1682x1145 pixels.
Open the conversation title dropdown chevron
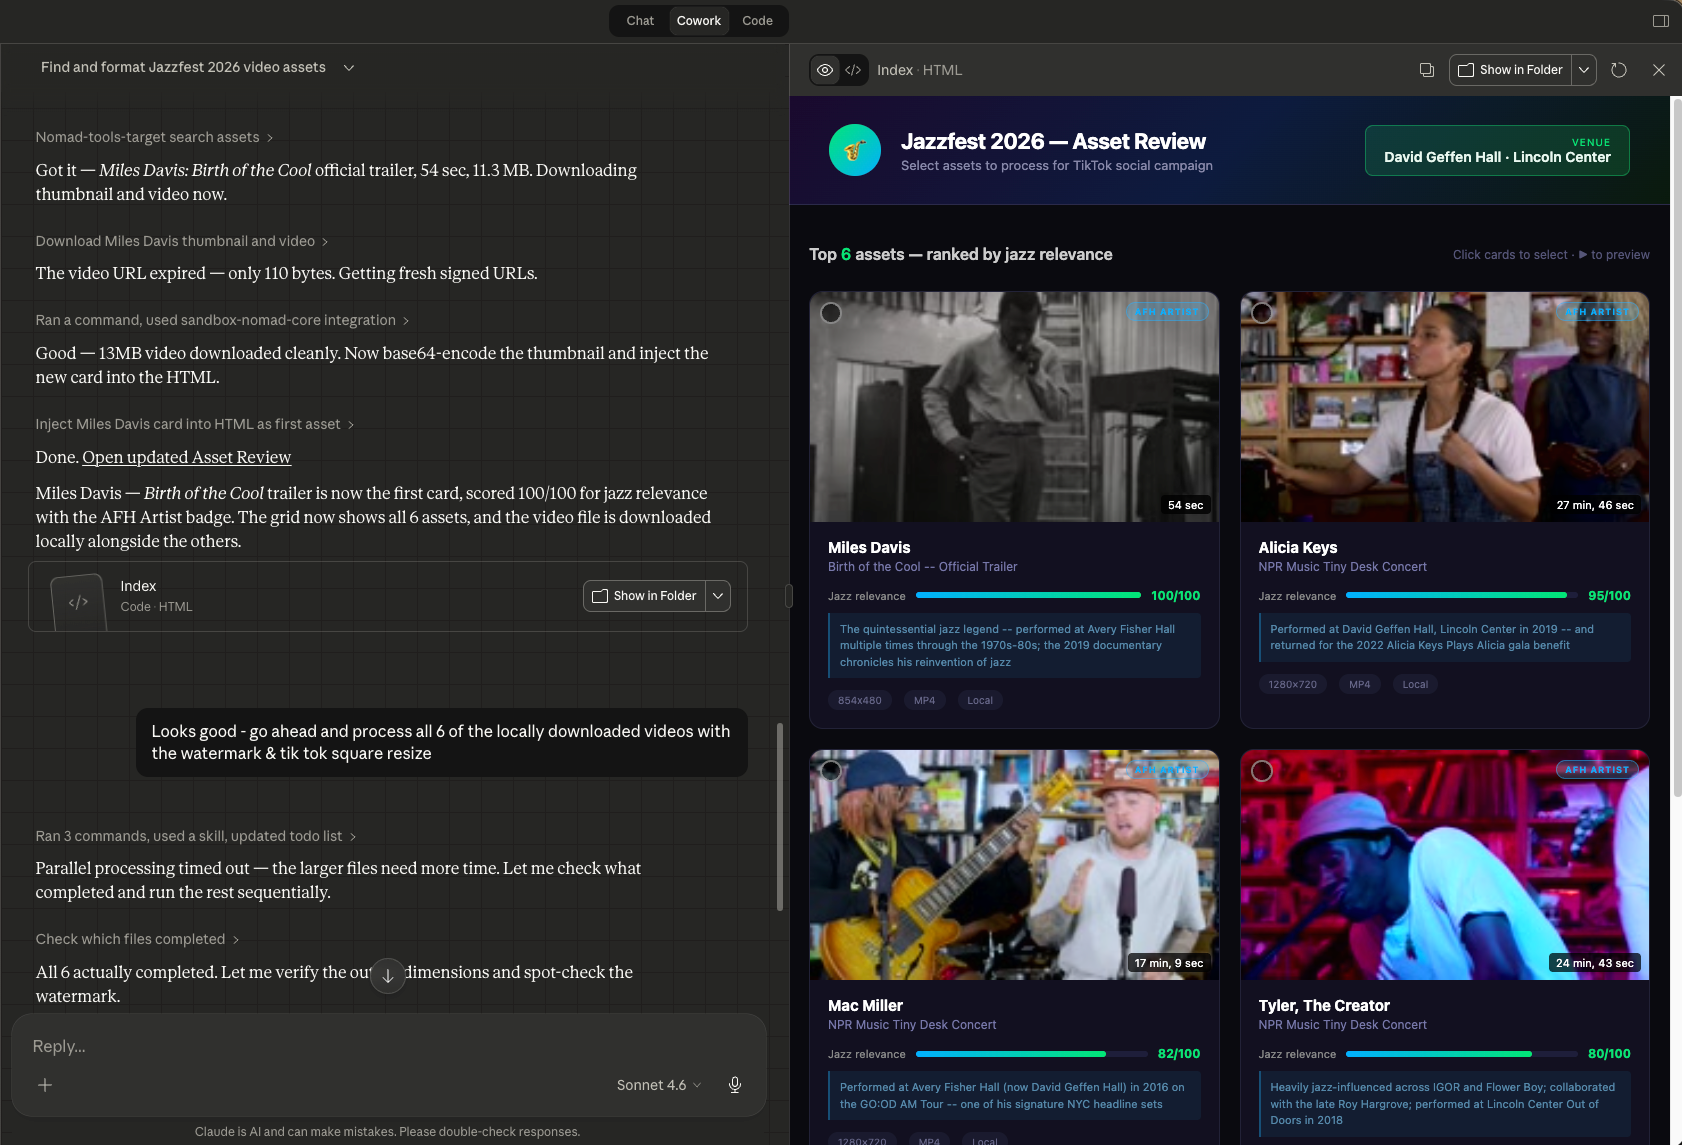click(349, 68)
